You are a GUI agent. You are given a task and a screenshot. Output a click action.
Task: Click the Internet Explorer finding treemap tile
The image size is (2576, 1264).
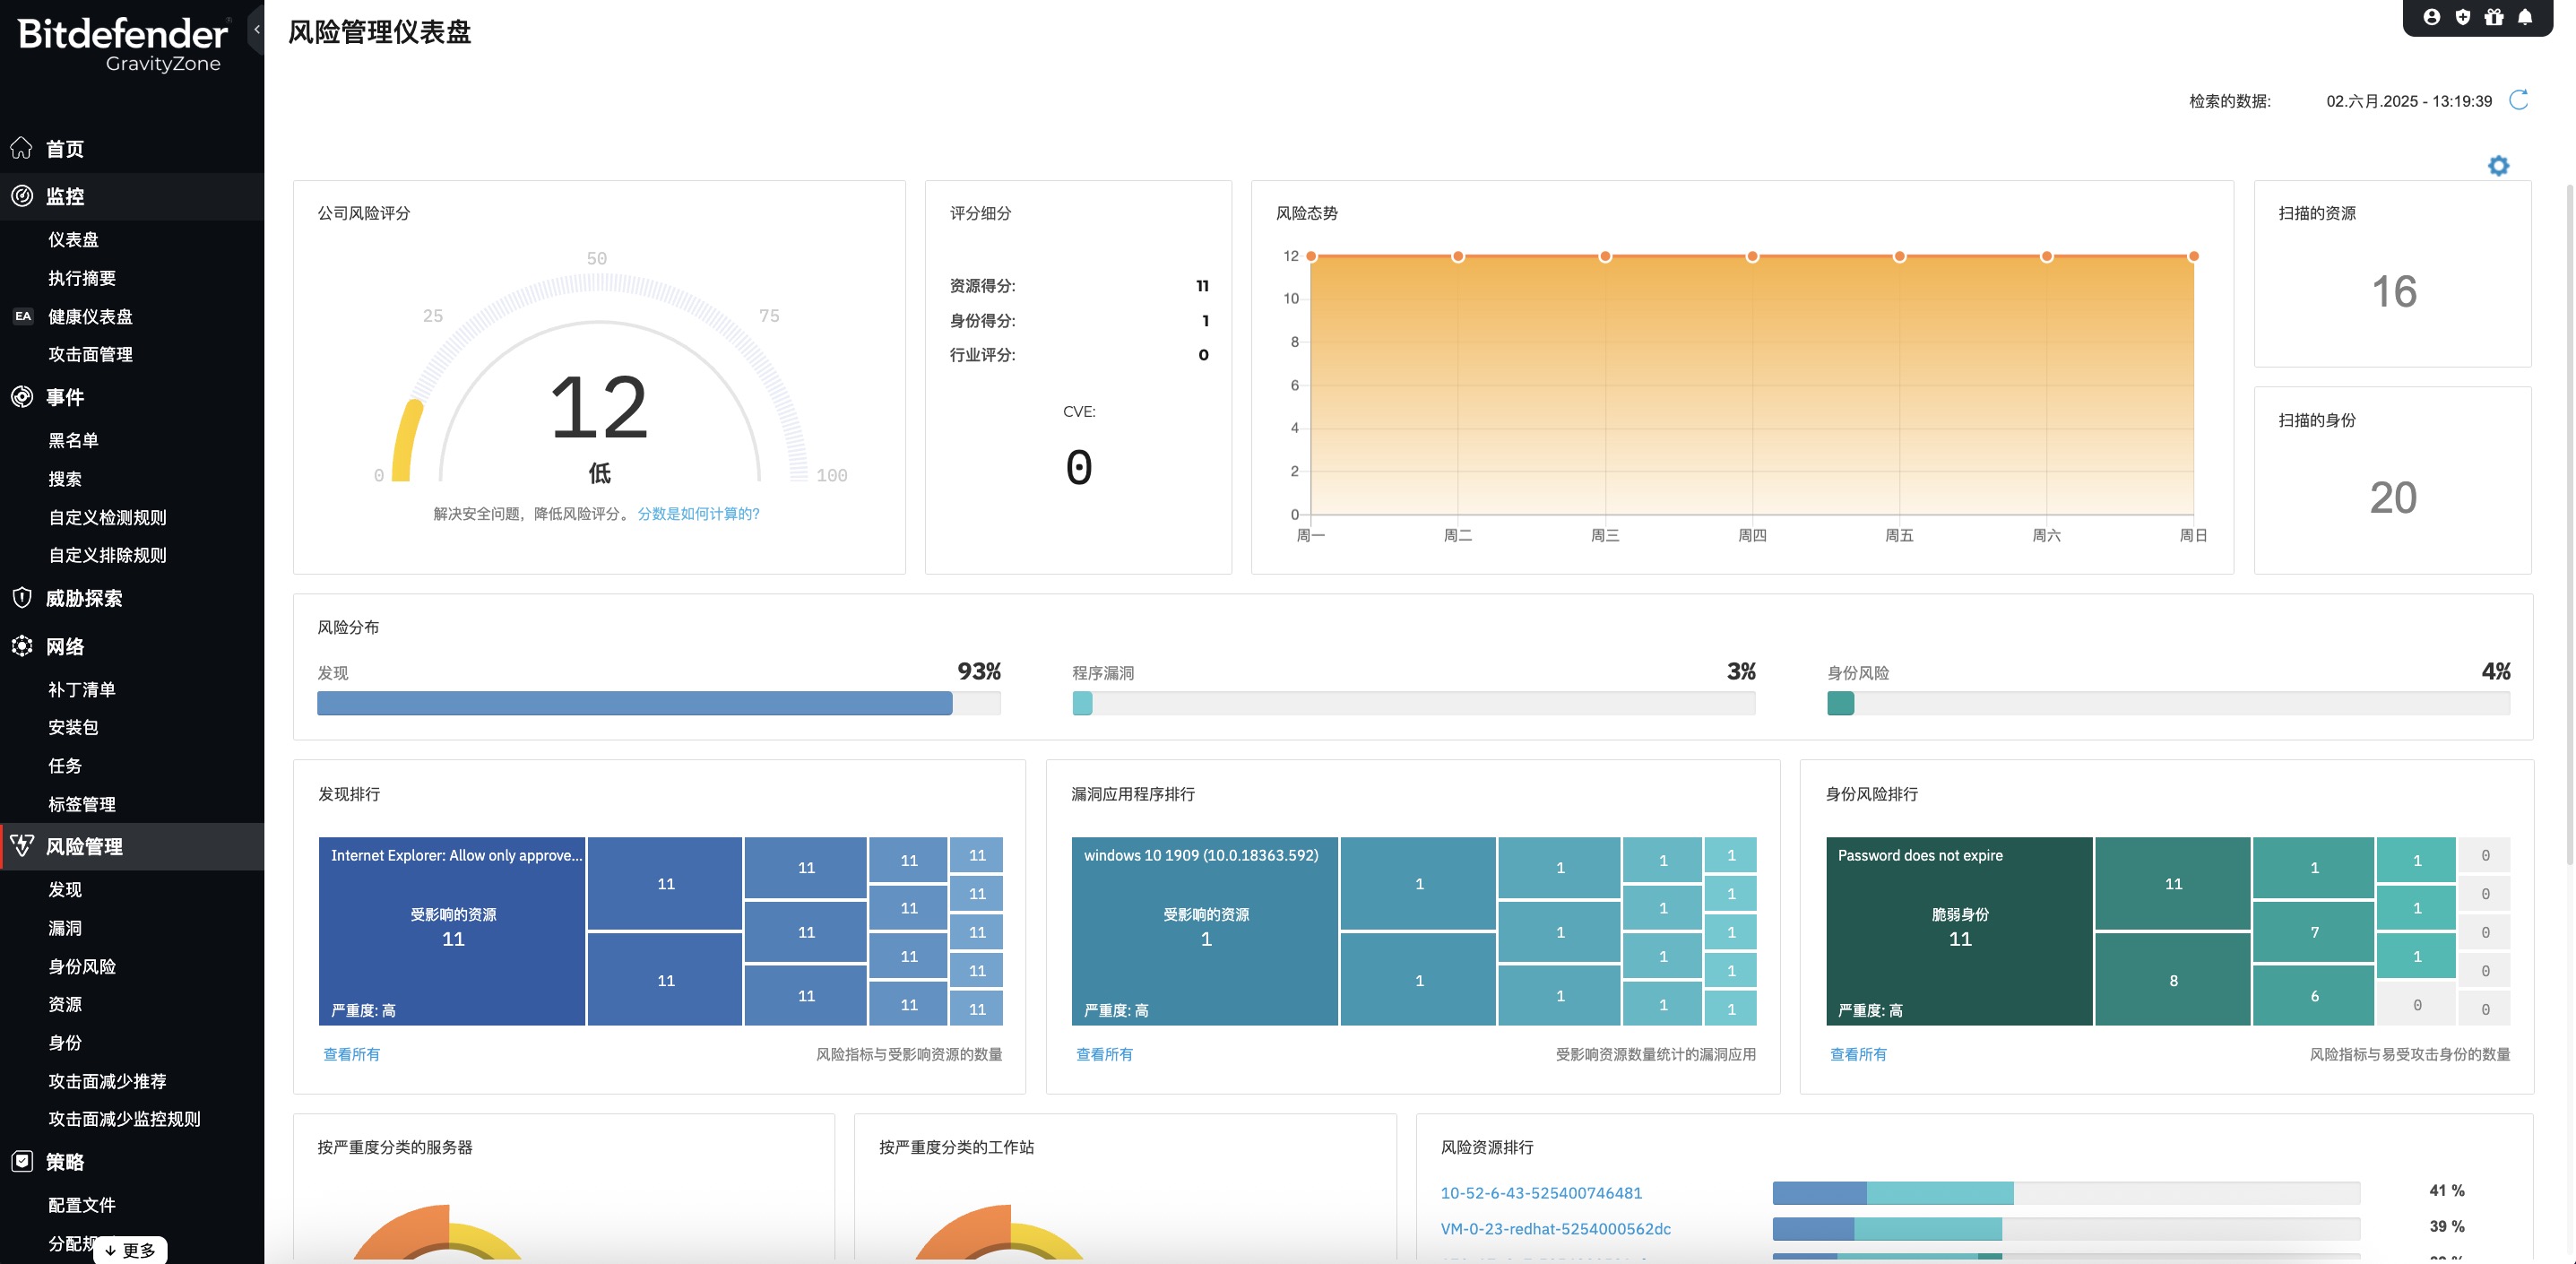[452, 930]
